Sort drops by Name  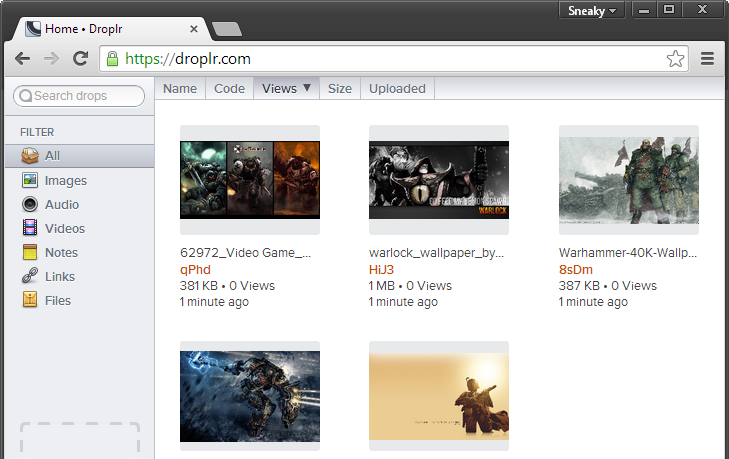(180, 88)
